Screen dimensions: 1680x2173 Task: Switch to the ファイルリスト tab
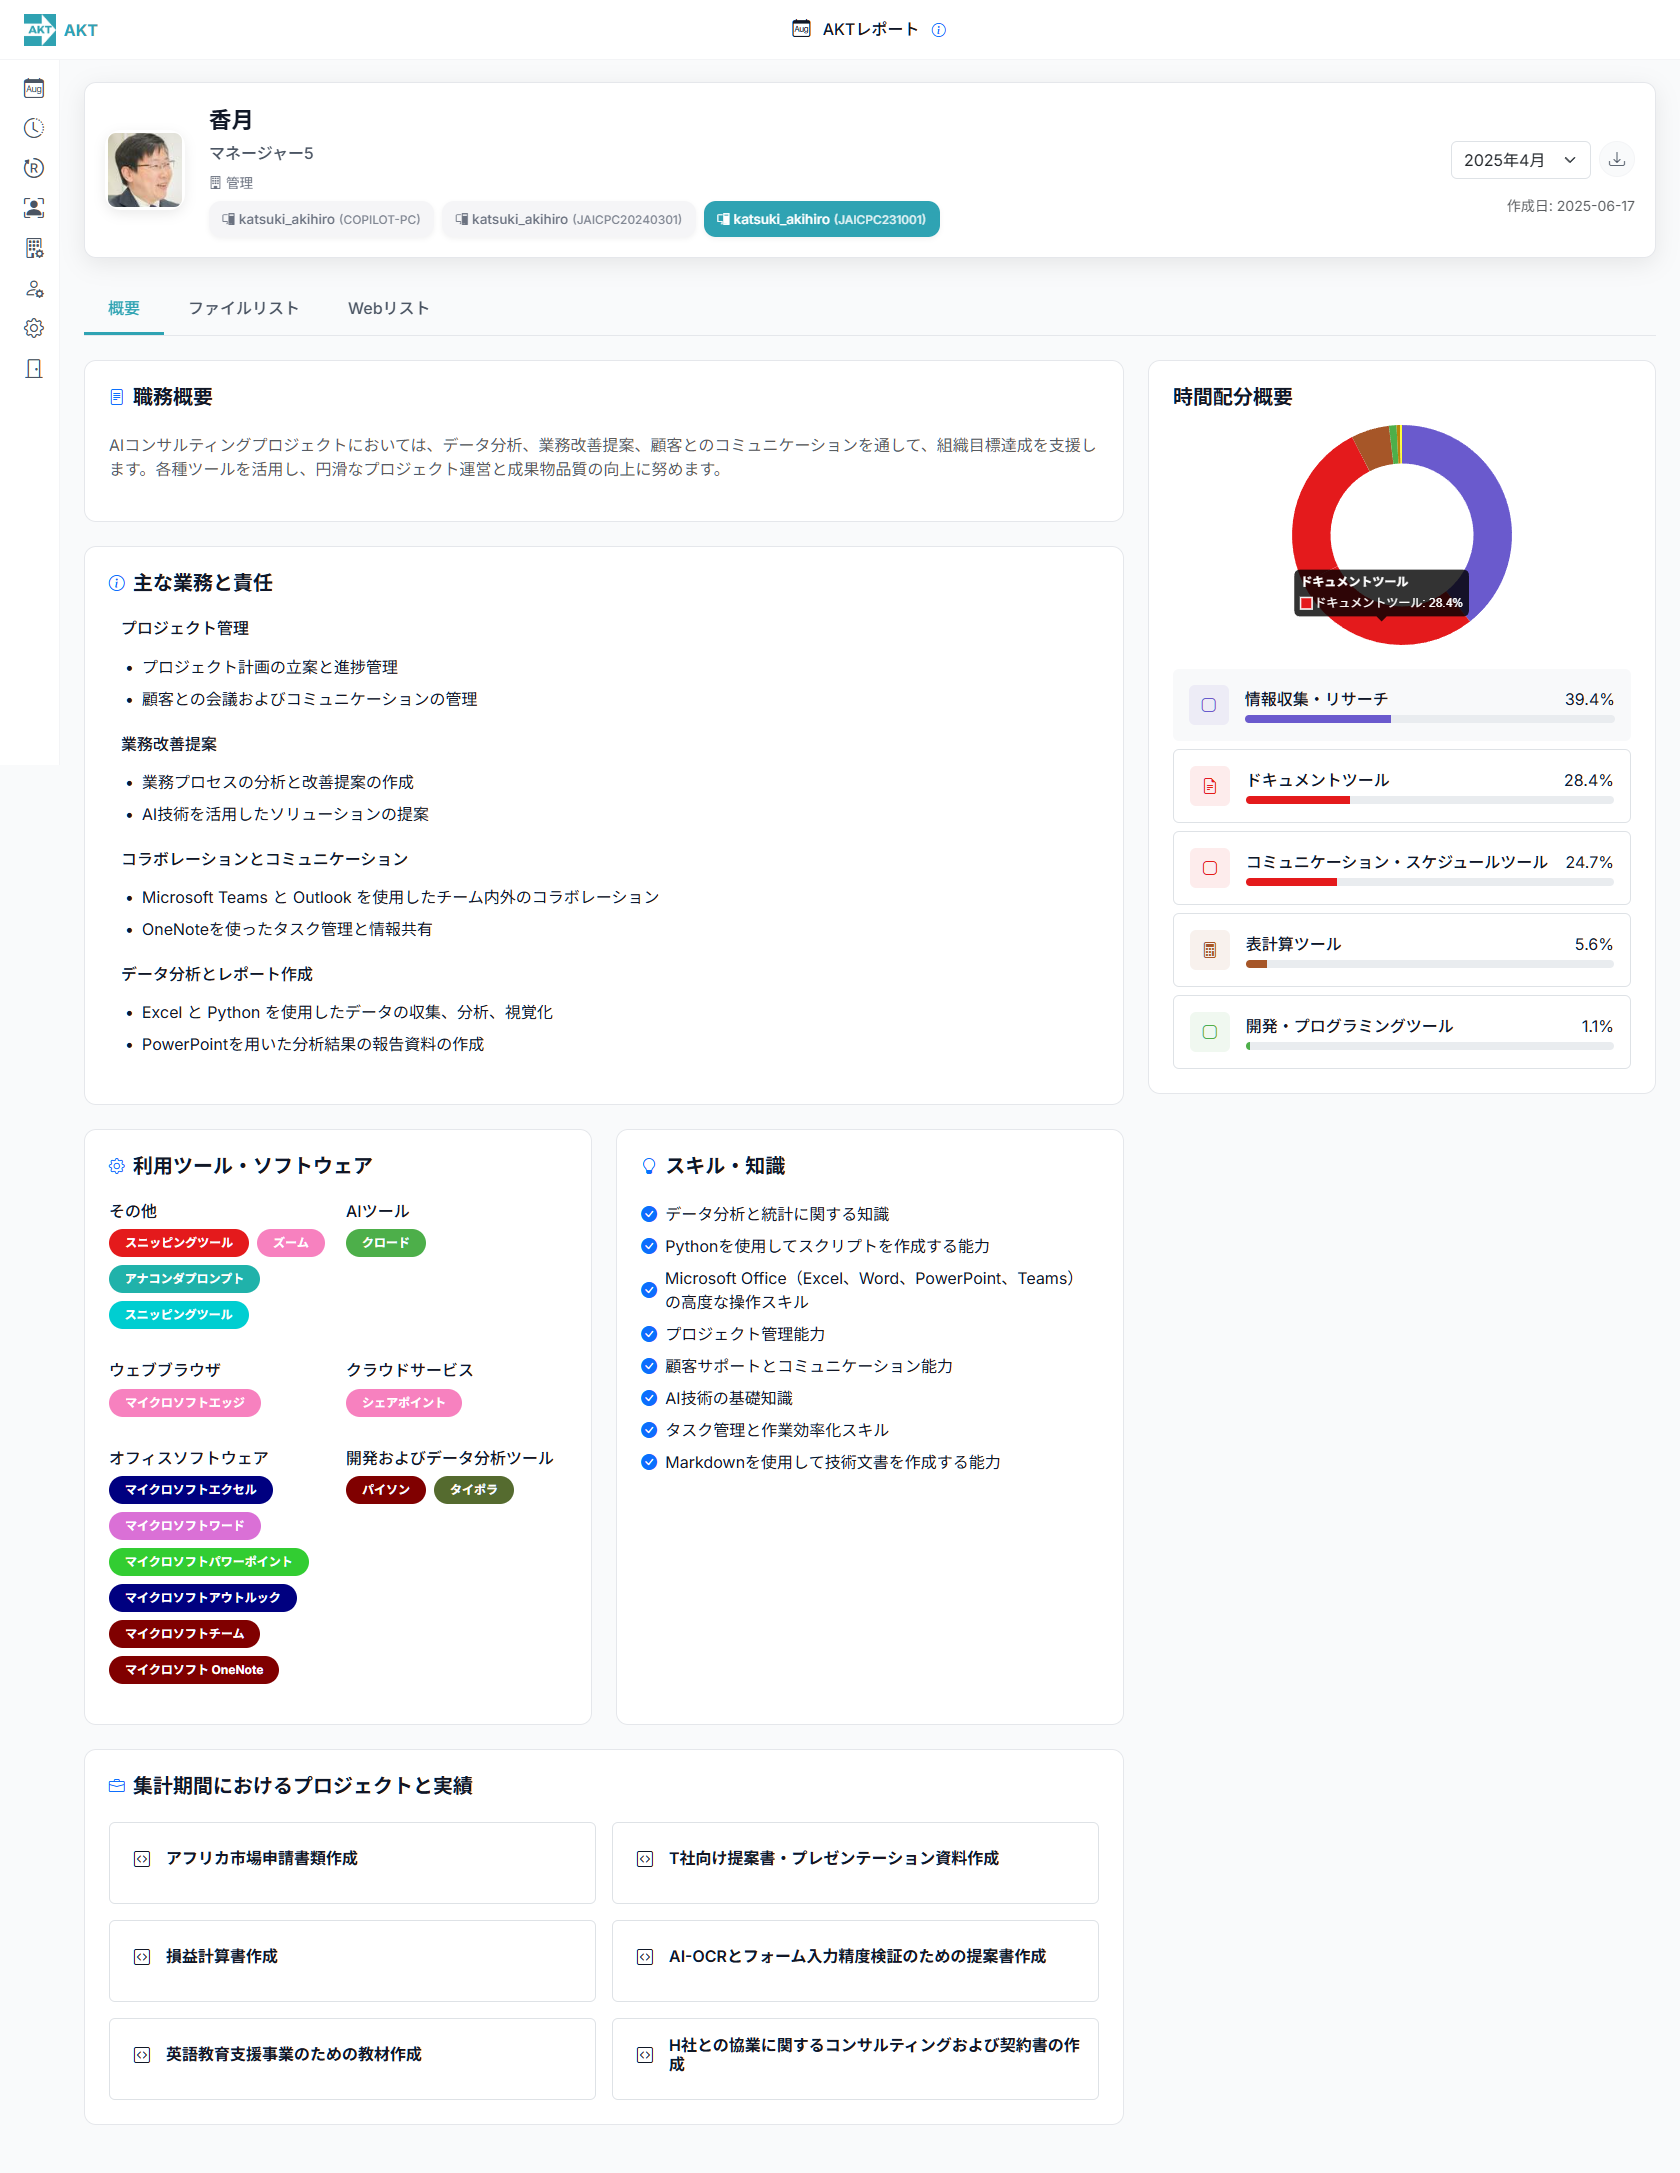click(x=243, y=308)
